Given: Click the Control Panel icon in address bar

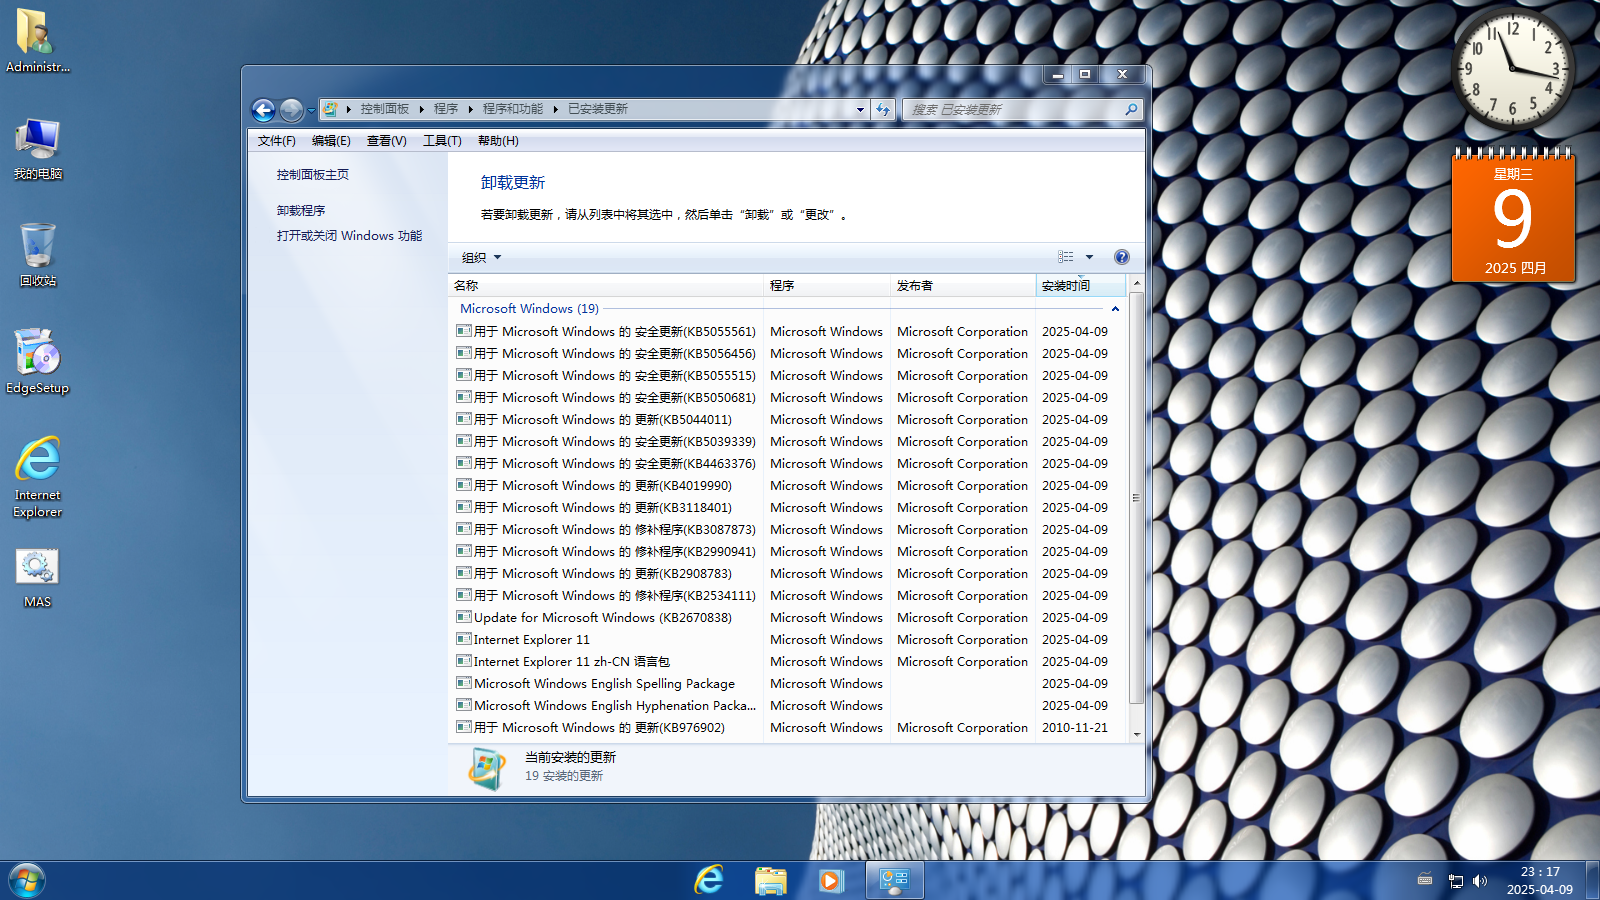Looking at the screenshot, I should 330,109.
